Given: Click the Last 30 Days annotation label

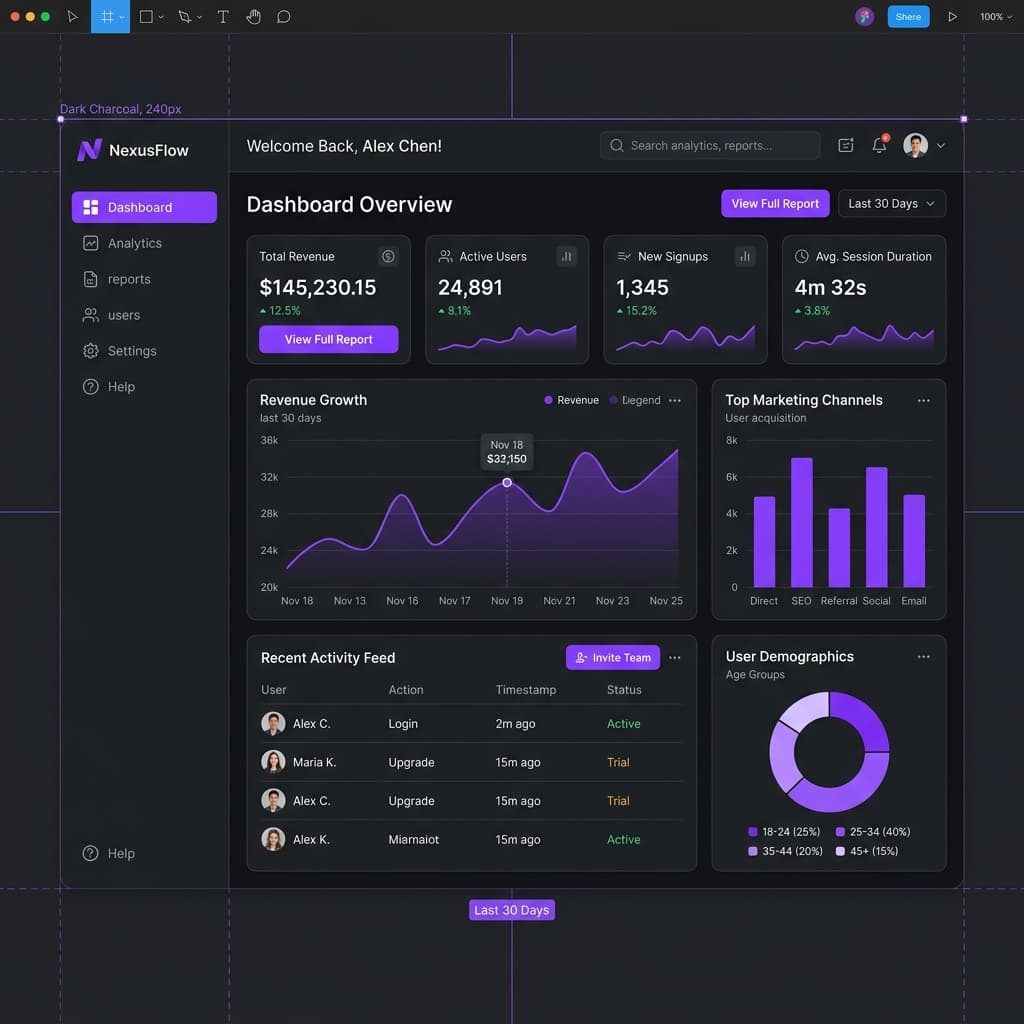Looking at the screenshot, I should 511,909.
